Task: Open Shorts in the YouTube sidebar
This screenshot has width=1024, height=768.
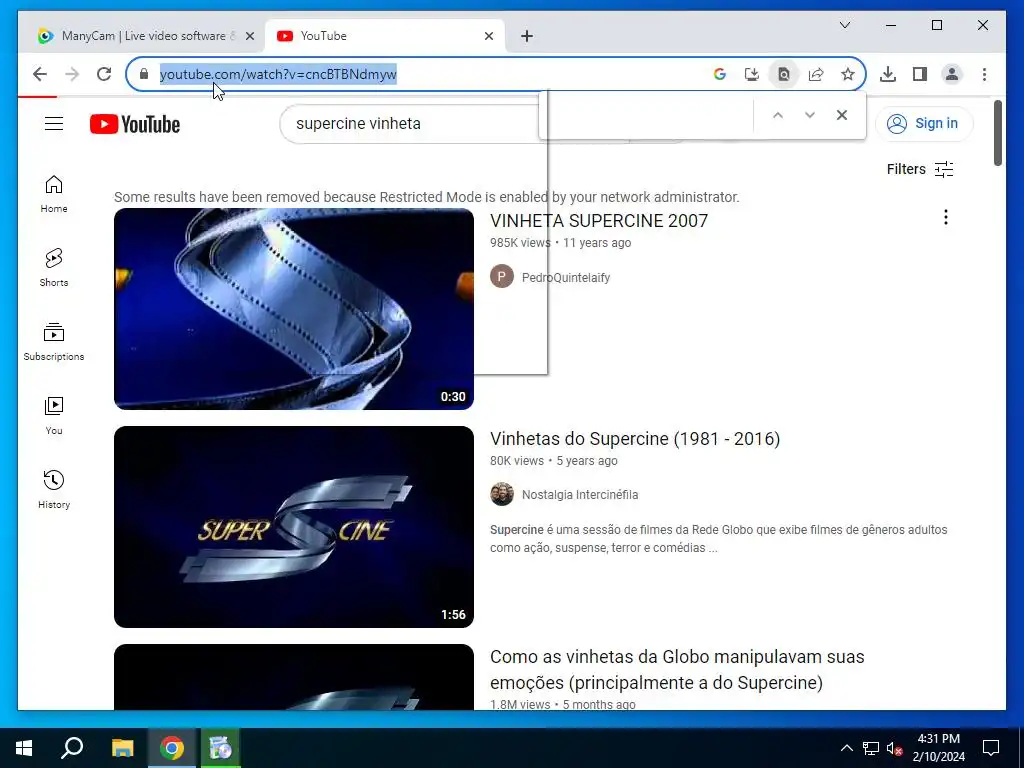Action: [x=54, y=268]
